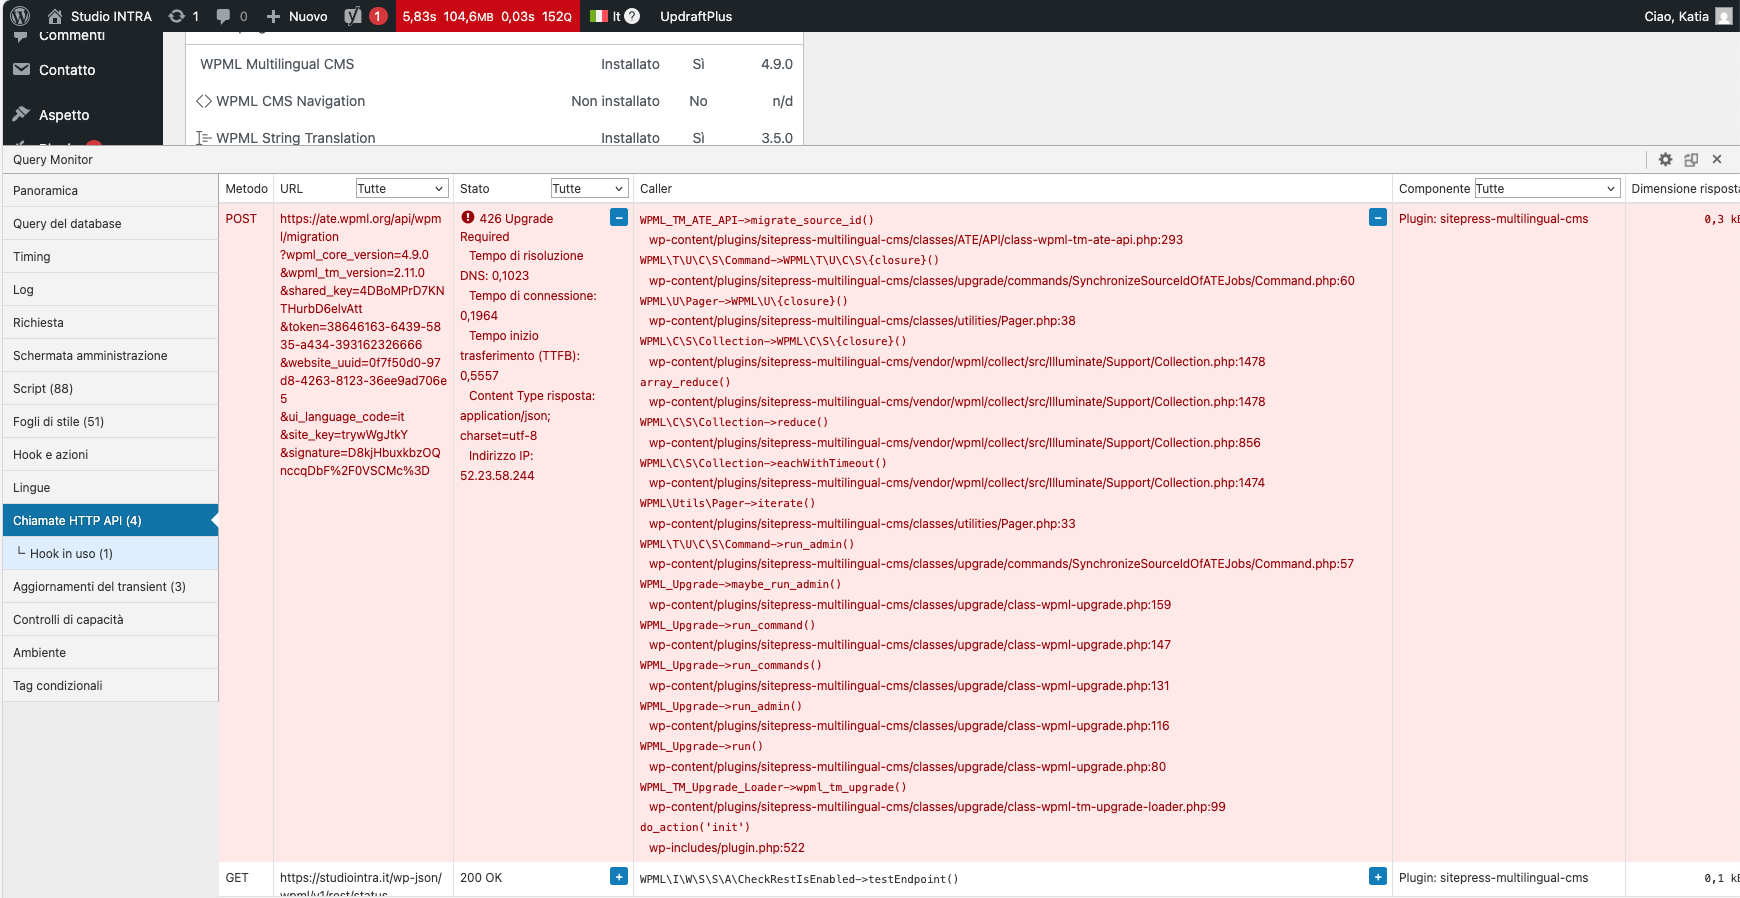
Task: Open Aspetto in the admin sidebar
Action: click(64, 115)
